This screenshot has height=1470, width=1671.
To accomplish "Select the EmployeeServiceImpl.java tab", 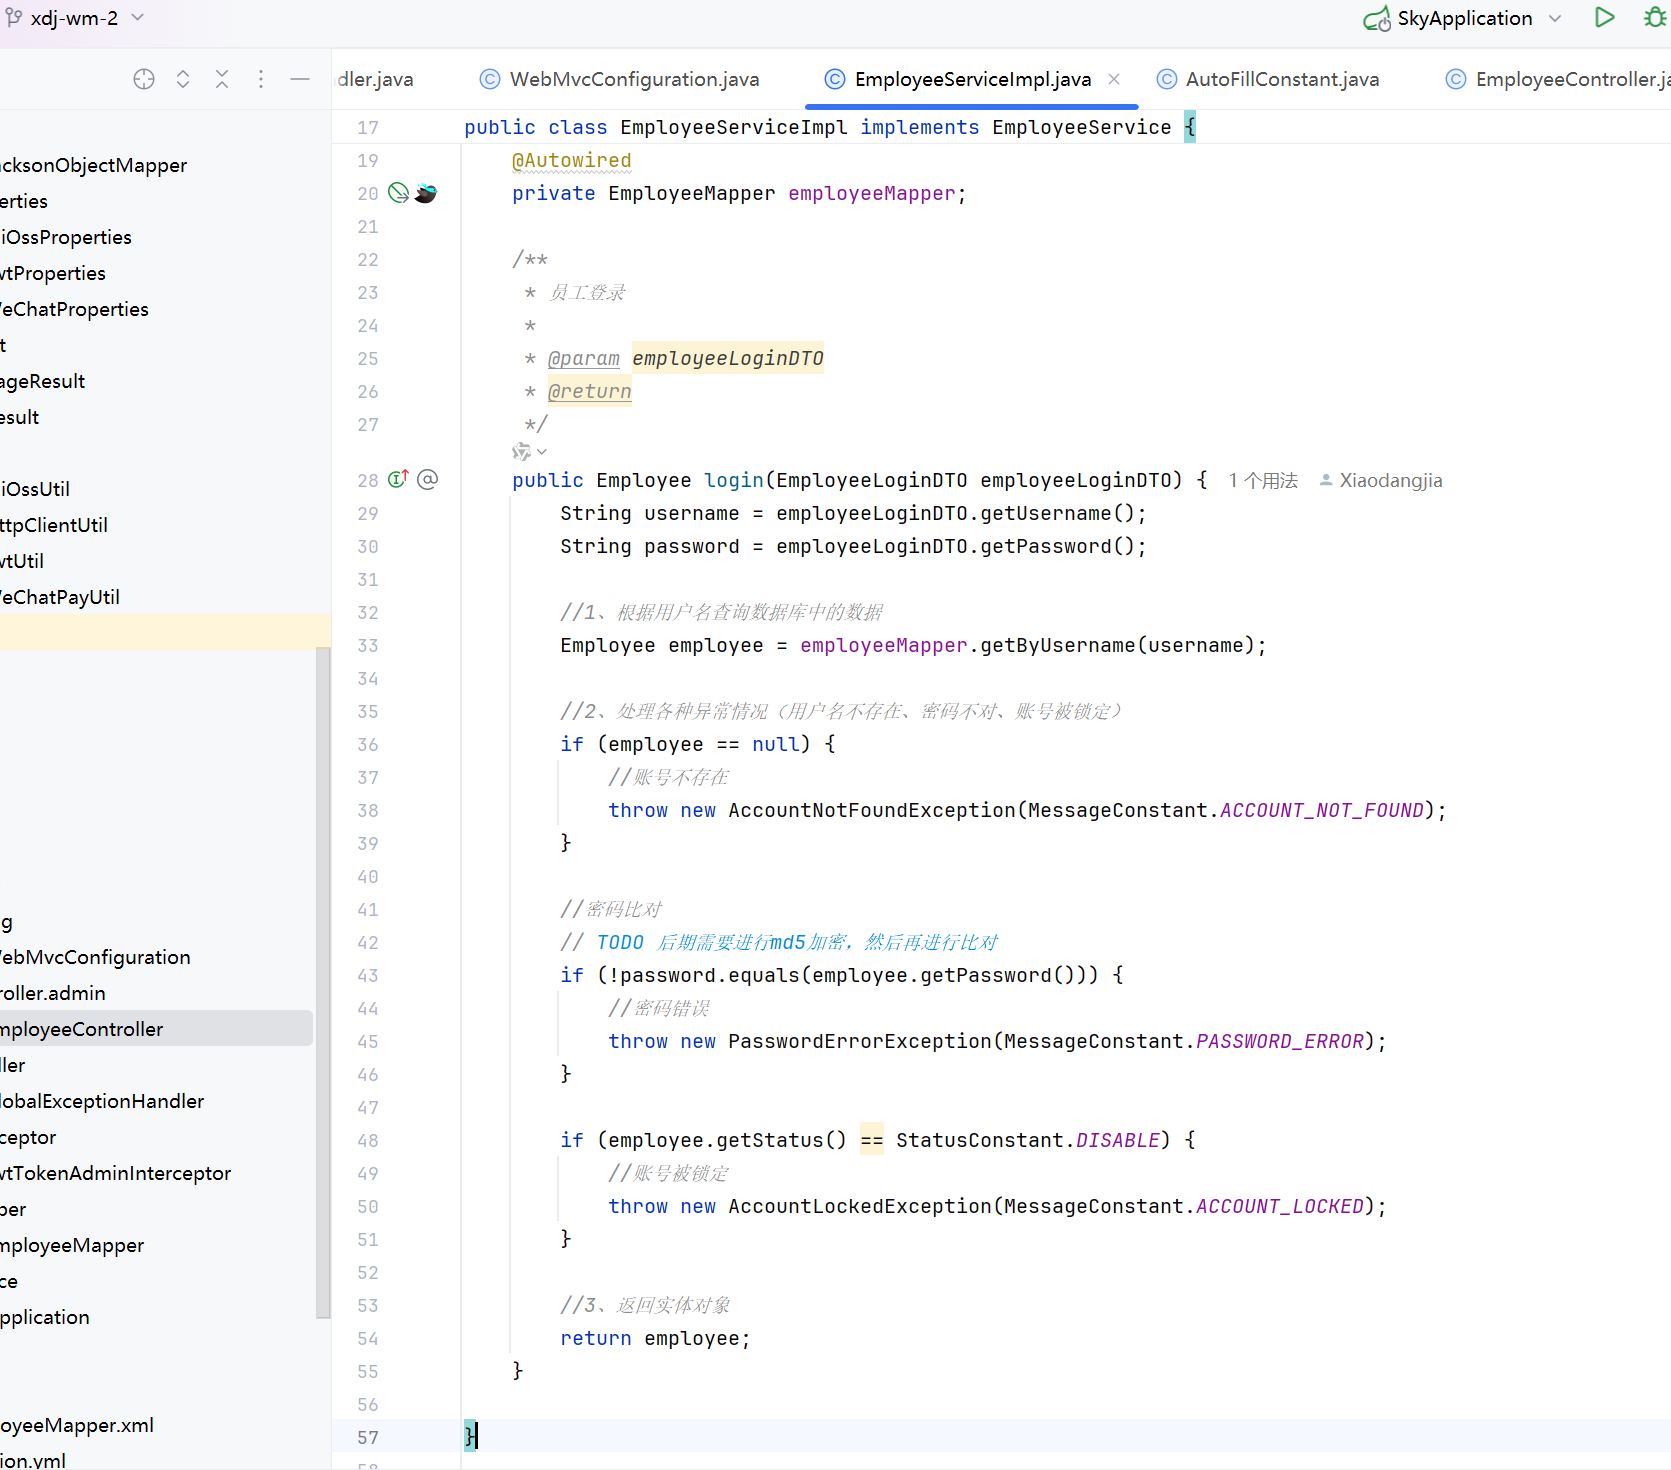I will (x=972, y=79).
